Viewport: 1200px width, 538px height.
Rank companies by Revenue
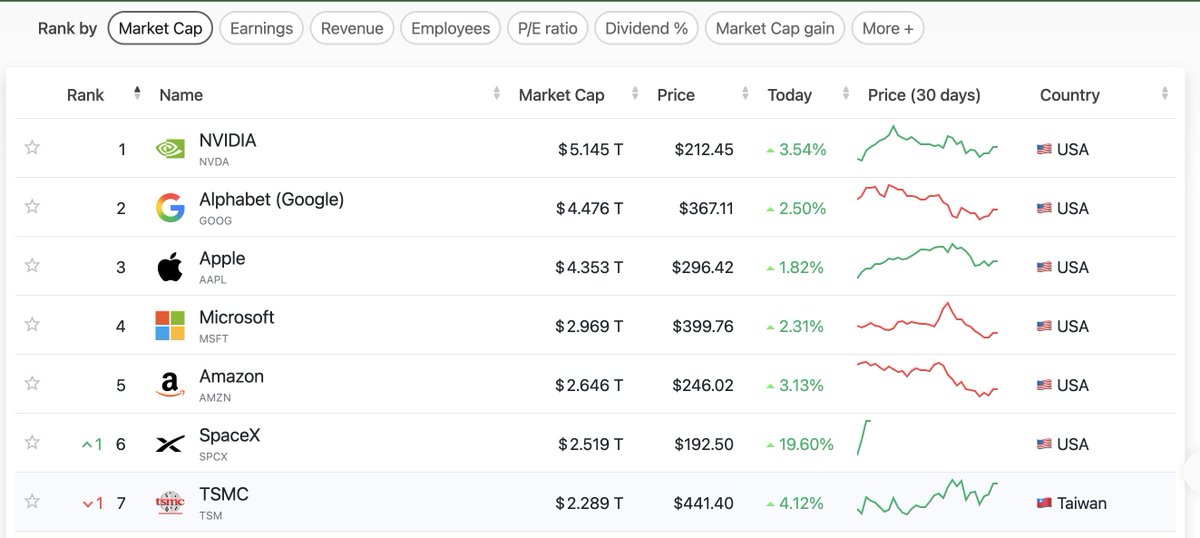pos(352,28)
